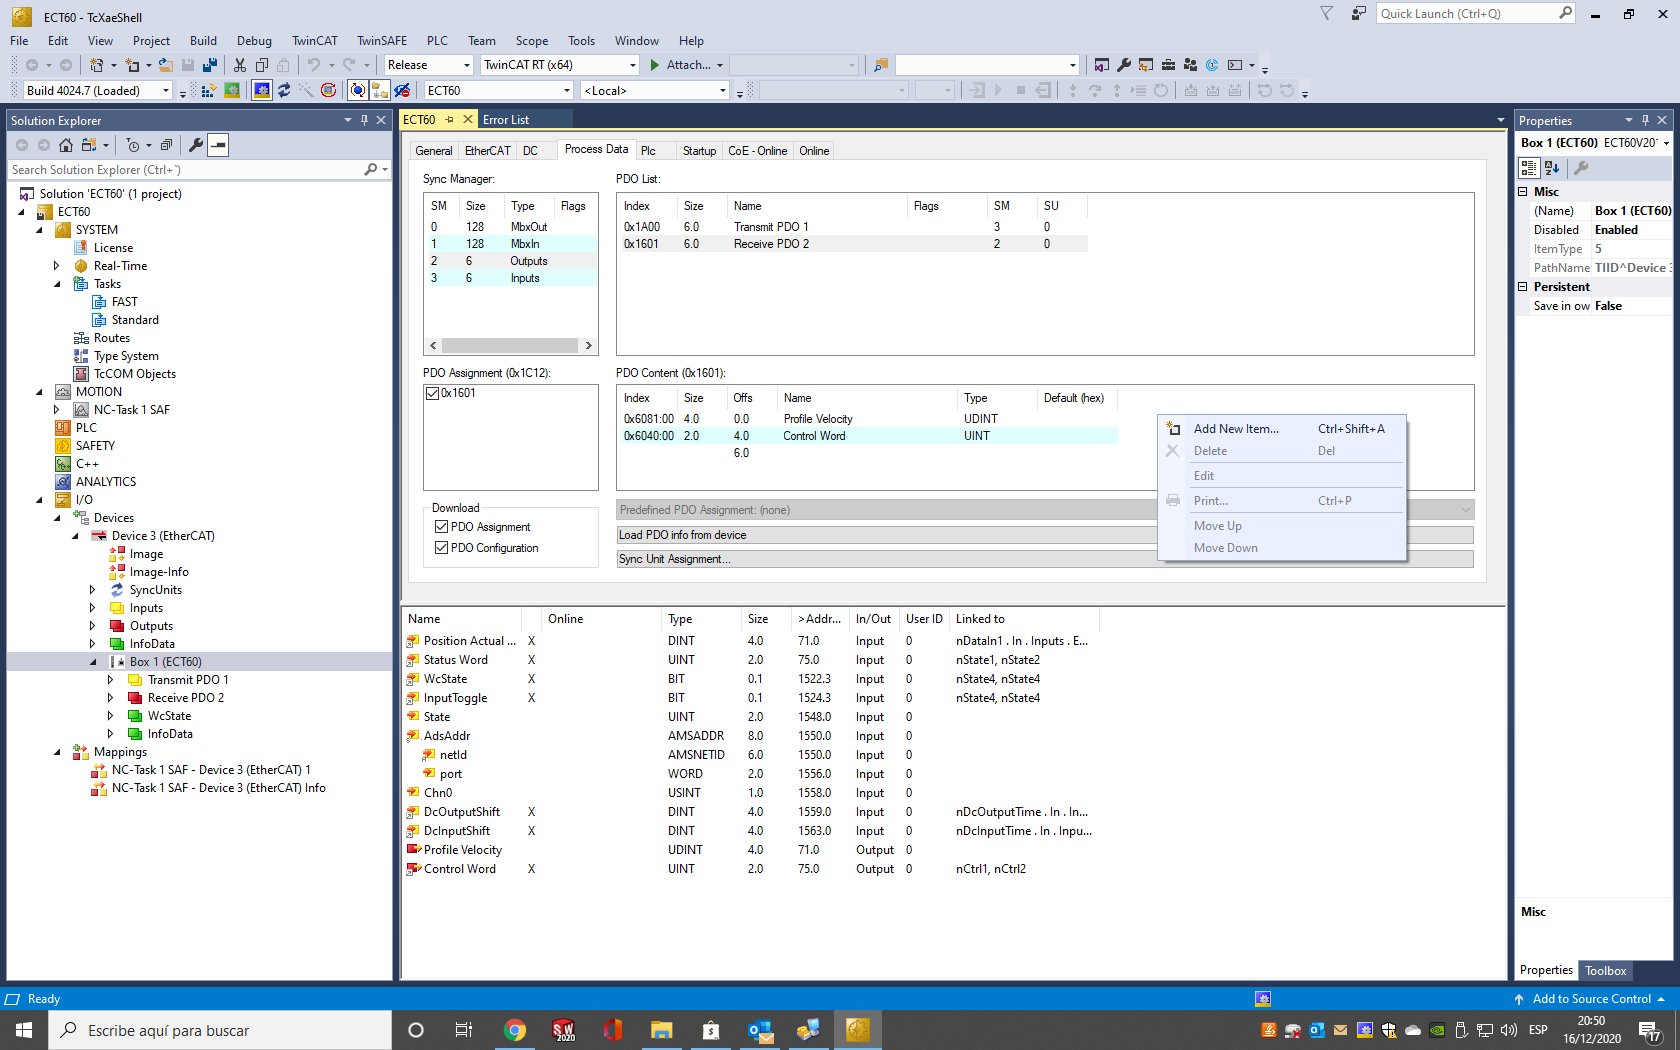Click the Categorized view icon in Properties
This screenshot has width=1680, height=1050.
(x=1529, y=168)
